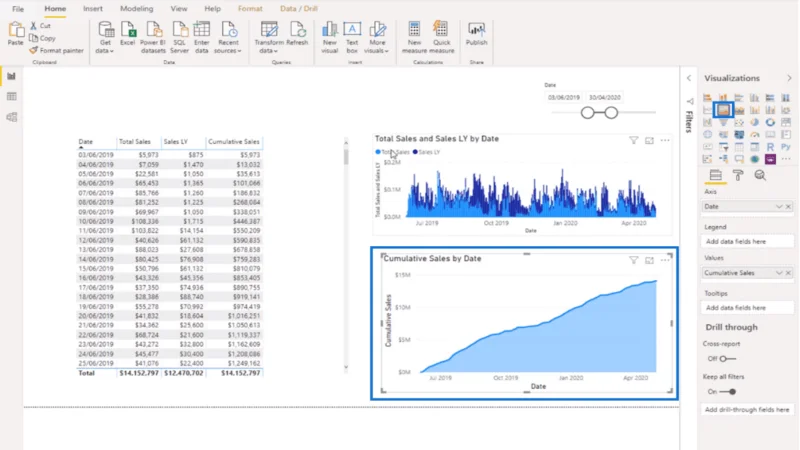
Task: Collapse the Visualizations pane arrow
Action: 789,78
